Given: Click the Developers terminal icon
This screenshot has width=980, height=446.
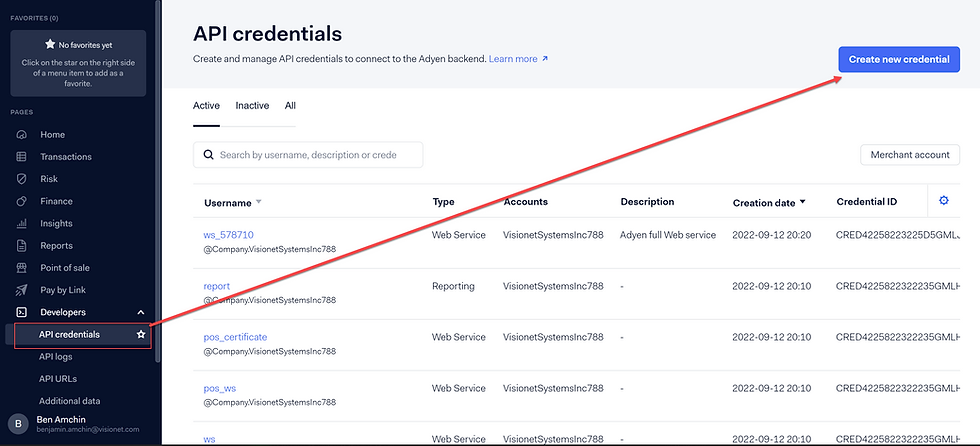Looking at the screenshot, I should tap(21, 312).
